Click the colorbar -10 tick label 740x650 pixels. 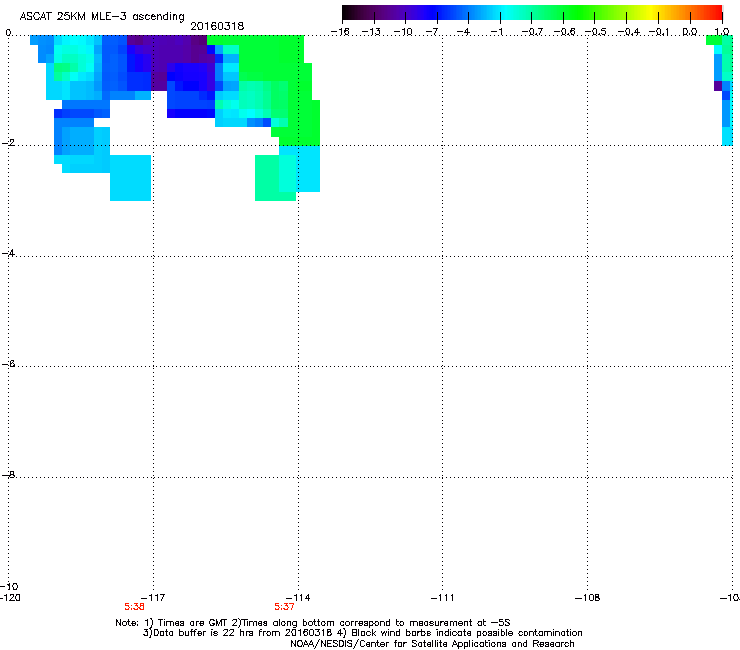coord(403,32)
